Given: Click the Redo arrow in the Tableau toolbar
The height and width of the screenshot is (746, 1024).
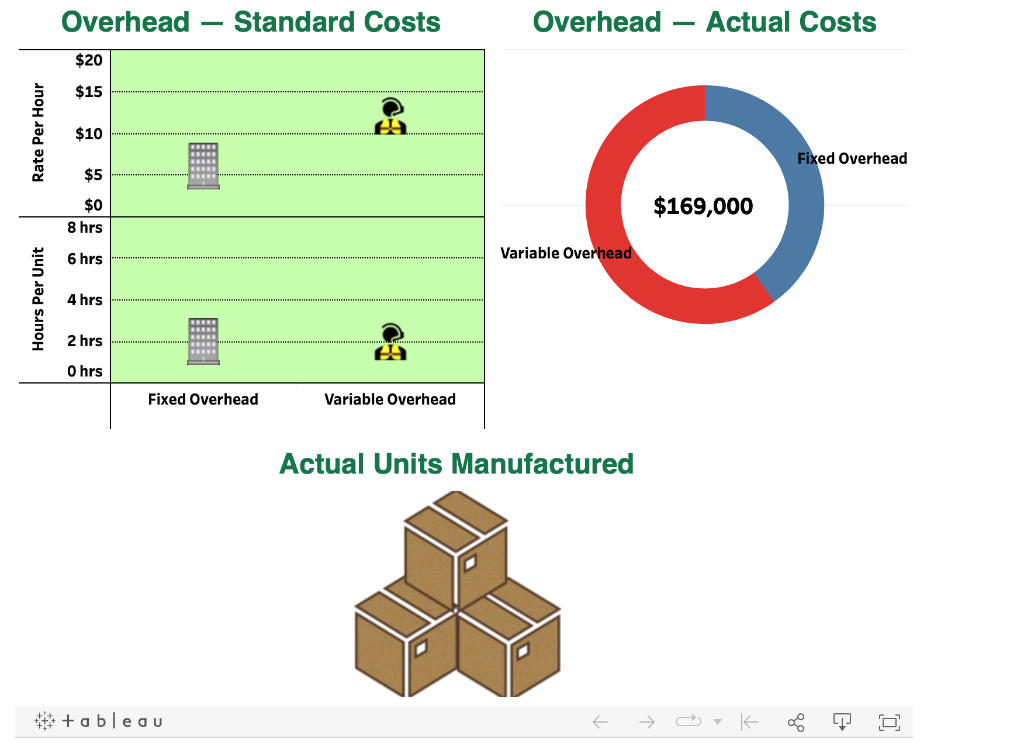Looking at the screenshot, I should [647, 721].
